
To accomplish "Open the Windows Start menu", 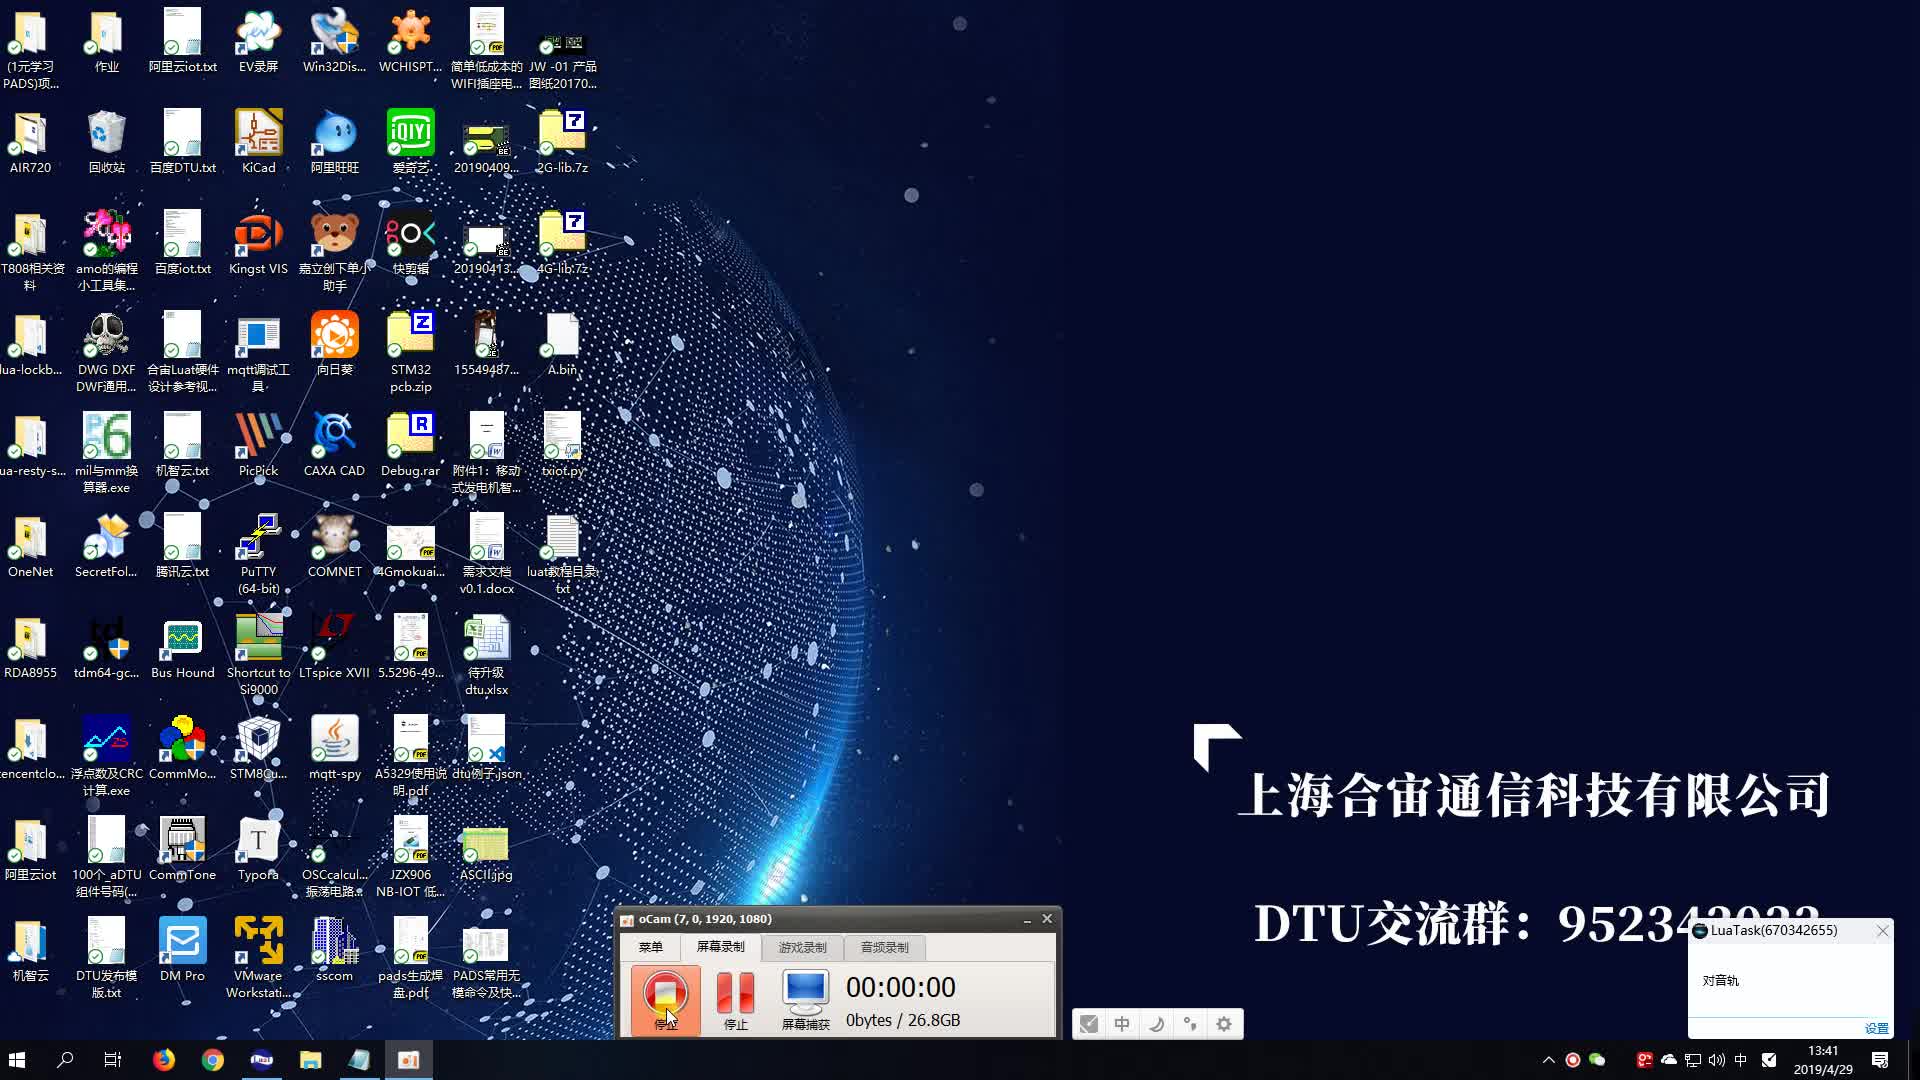I will [17, 1060].
